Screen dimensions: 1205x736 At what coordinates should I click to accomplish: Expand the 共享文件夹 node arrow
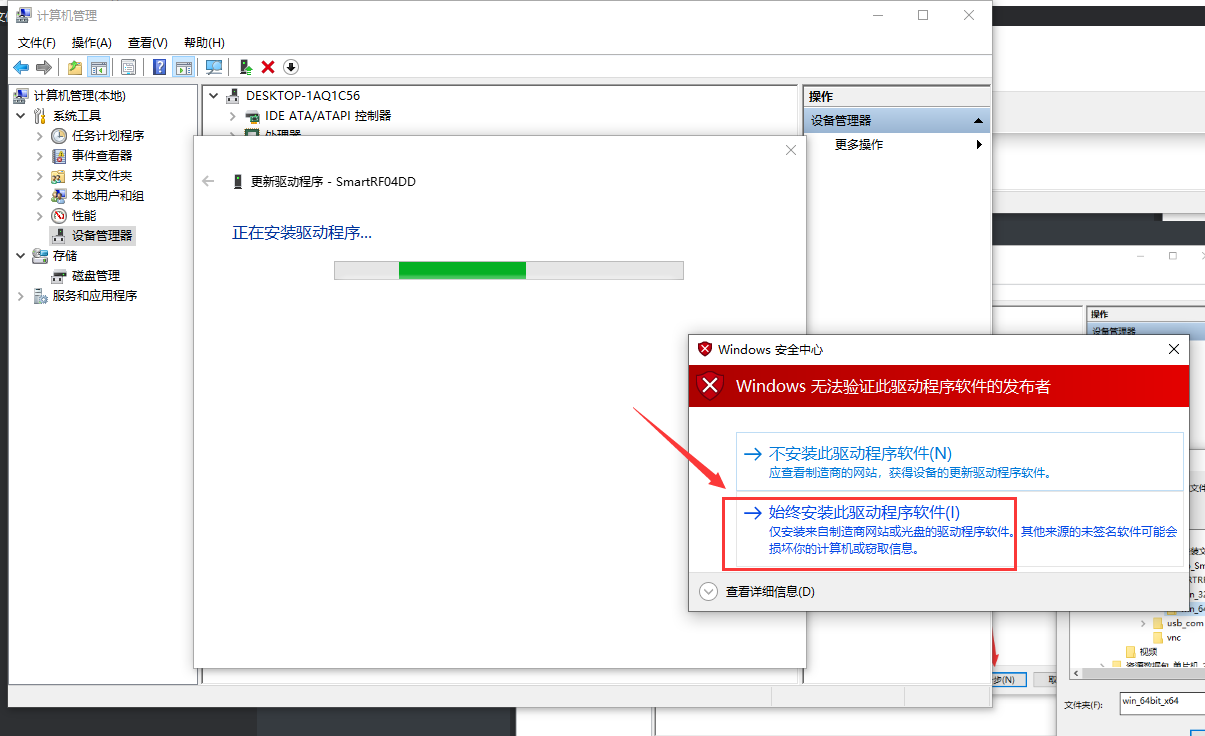pos(40,176)
